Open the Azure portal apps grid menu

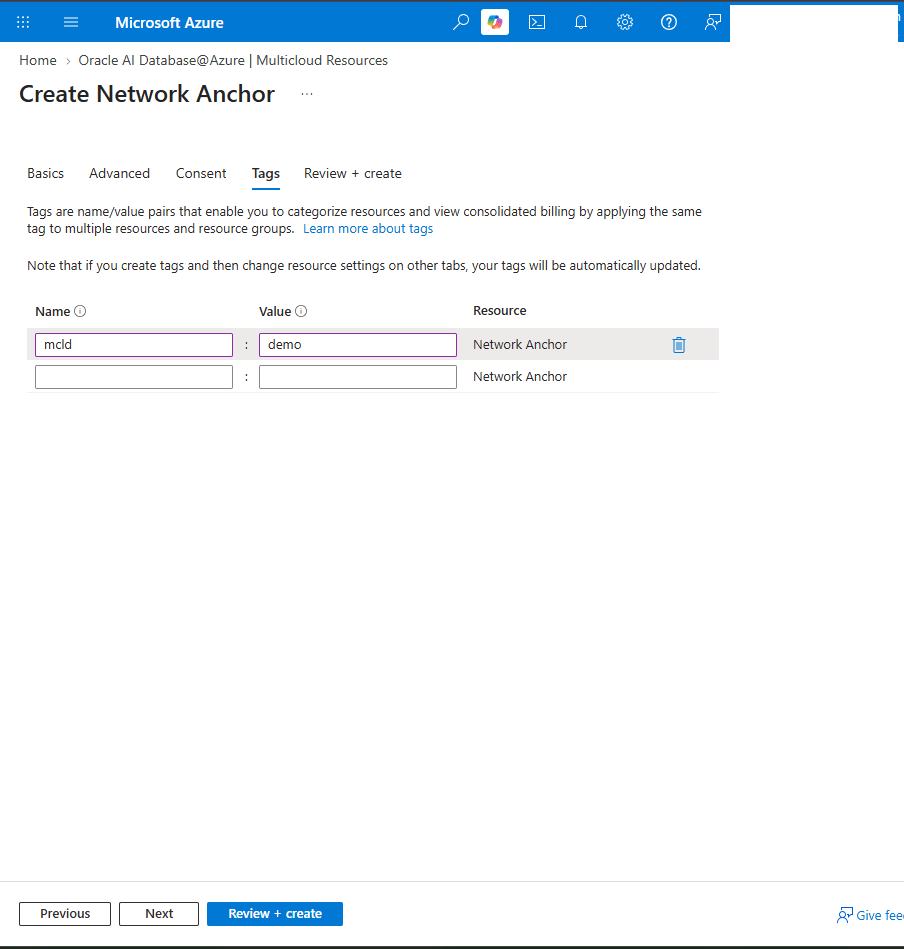pyautogui.click(x=23, y=22)
